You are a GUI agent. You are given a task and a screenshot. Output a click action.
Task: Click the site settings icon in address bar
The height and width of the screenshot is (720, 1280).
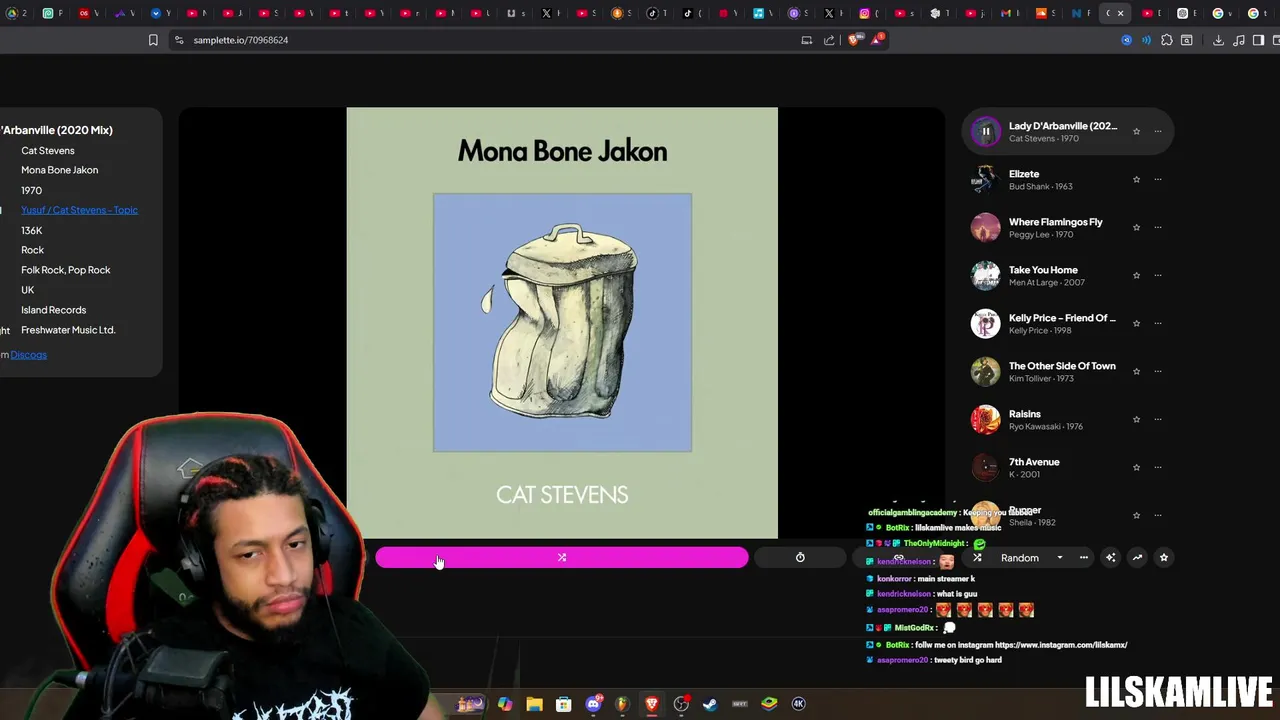click(178, 40)
